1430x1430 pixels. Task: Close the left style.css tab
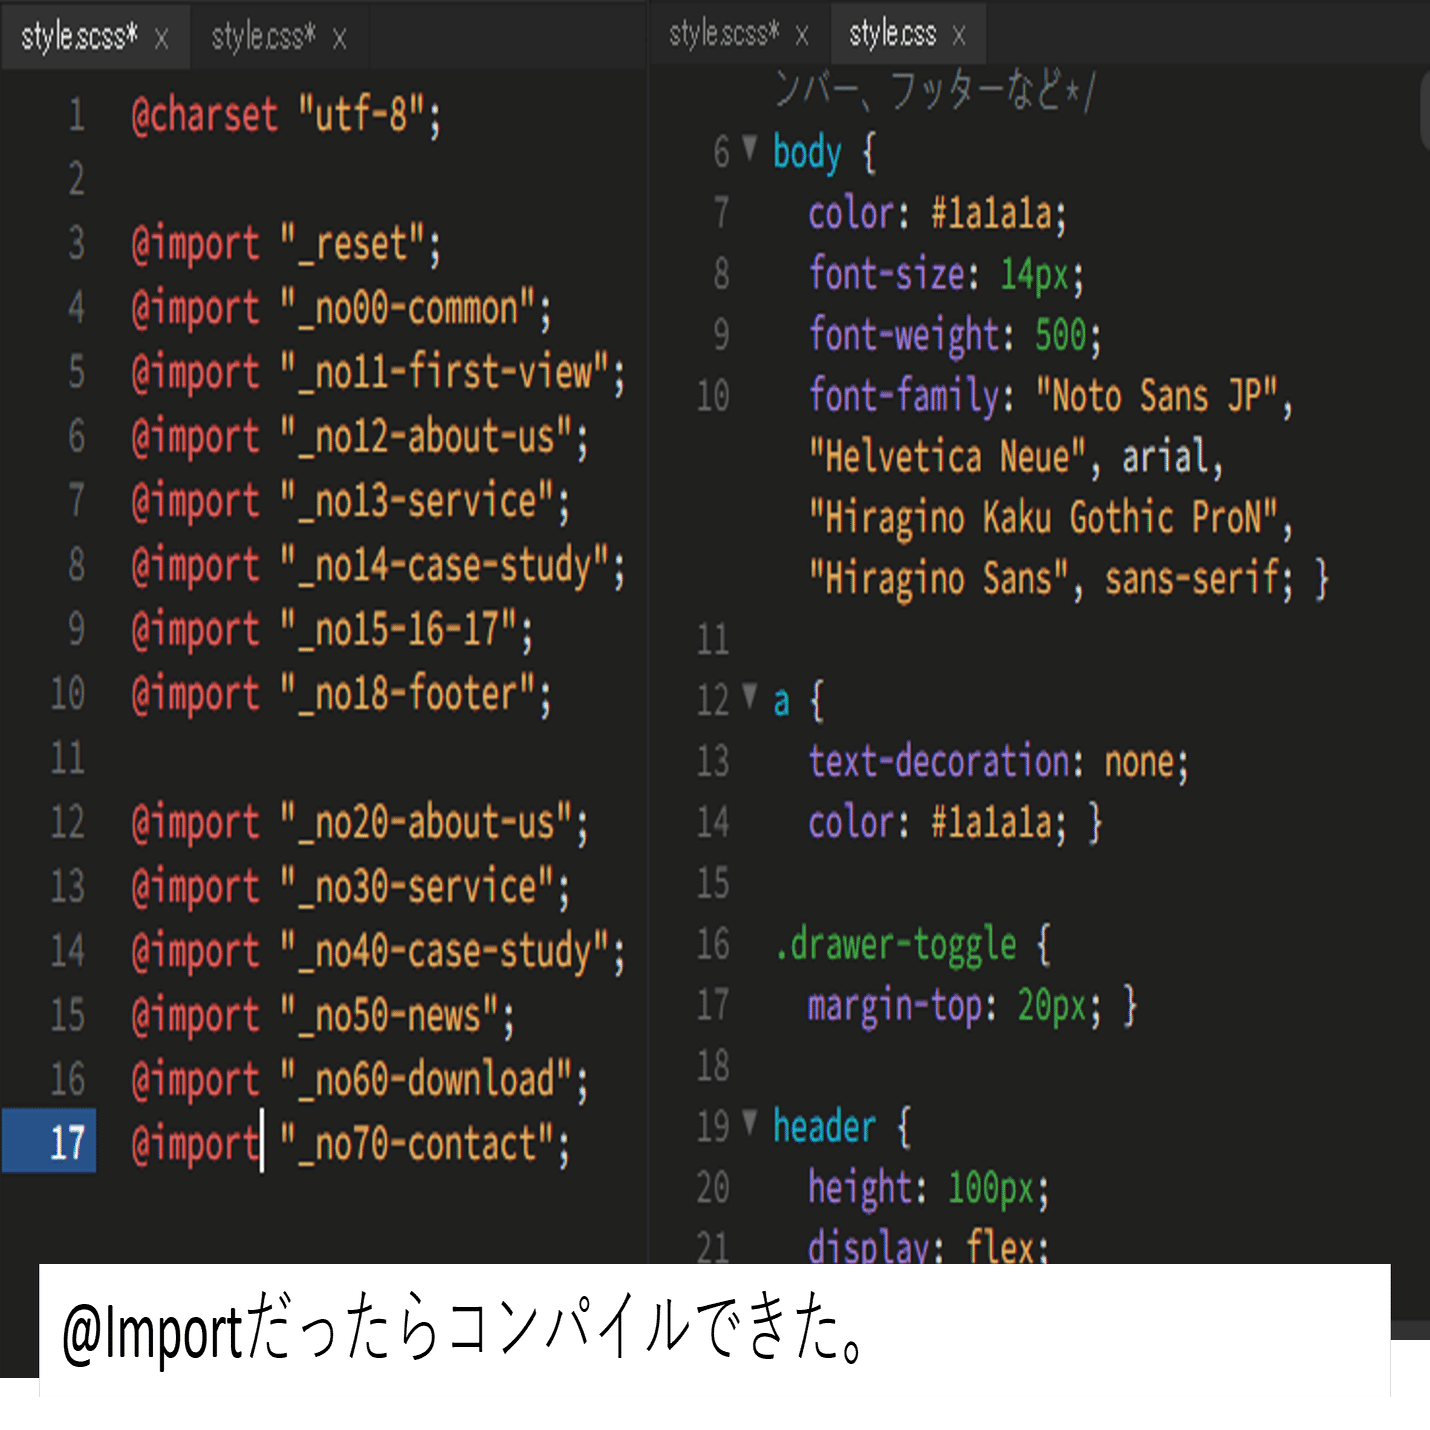click(x=340, y=39)
